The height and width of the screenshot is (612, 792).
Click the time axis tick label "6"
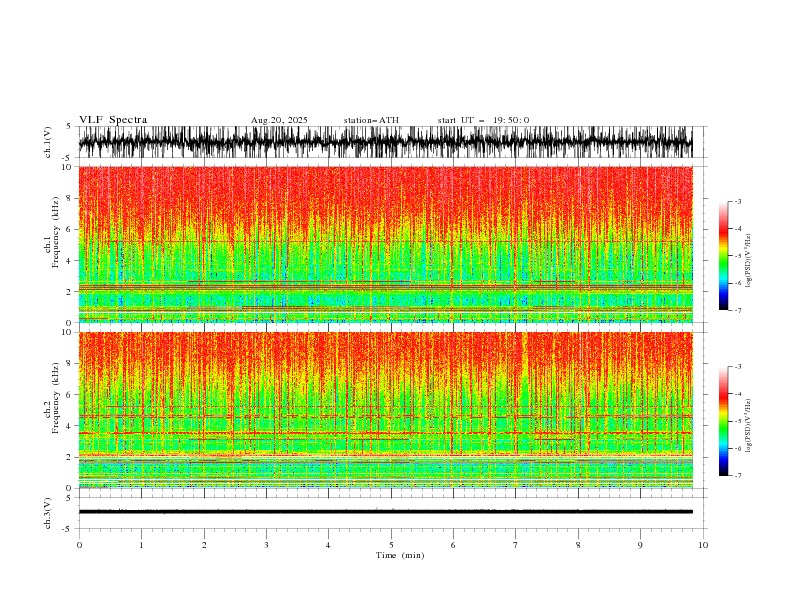coord(453,545)
